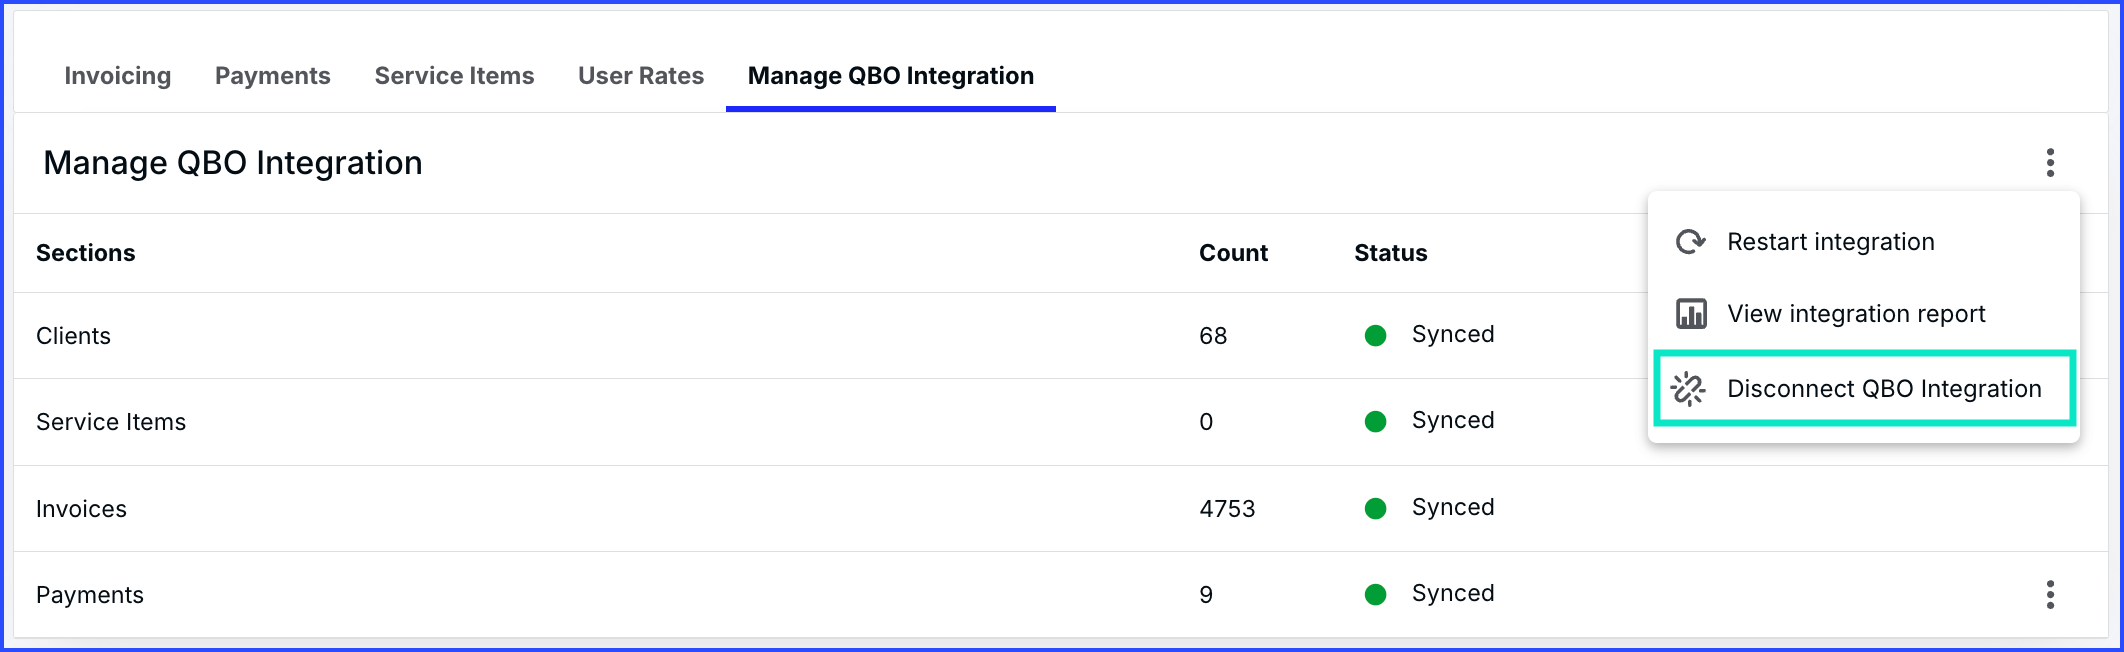2124x652 pixels.
Task: Click Synced status text in Clients row
Action: pyautogui.click(x=1453, y=334)
